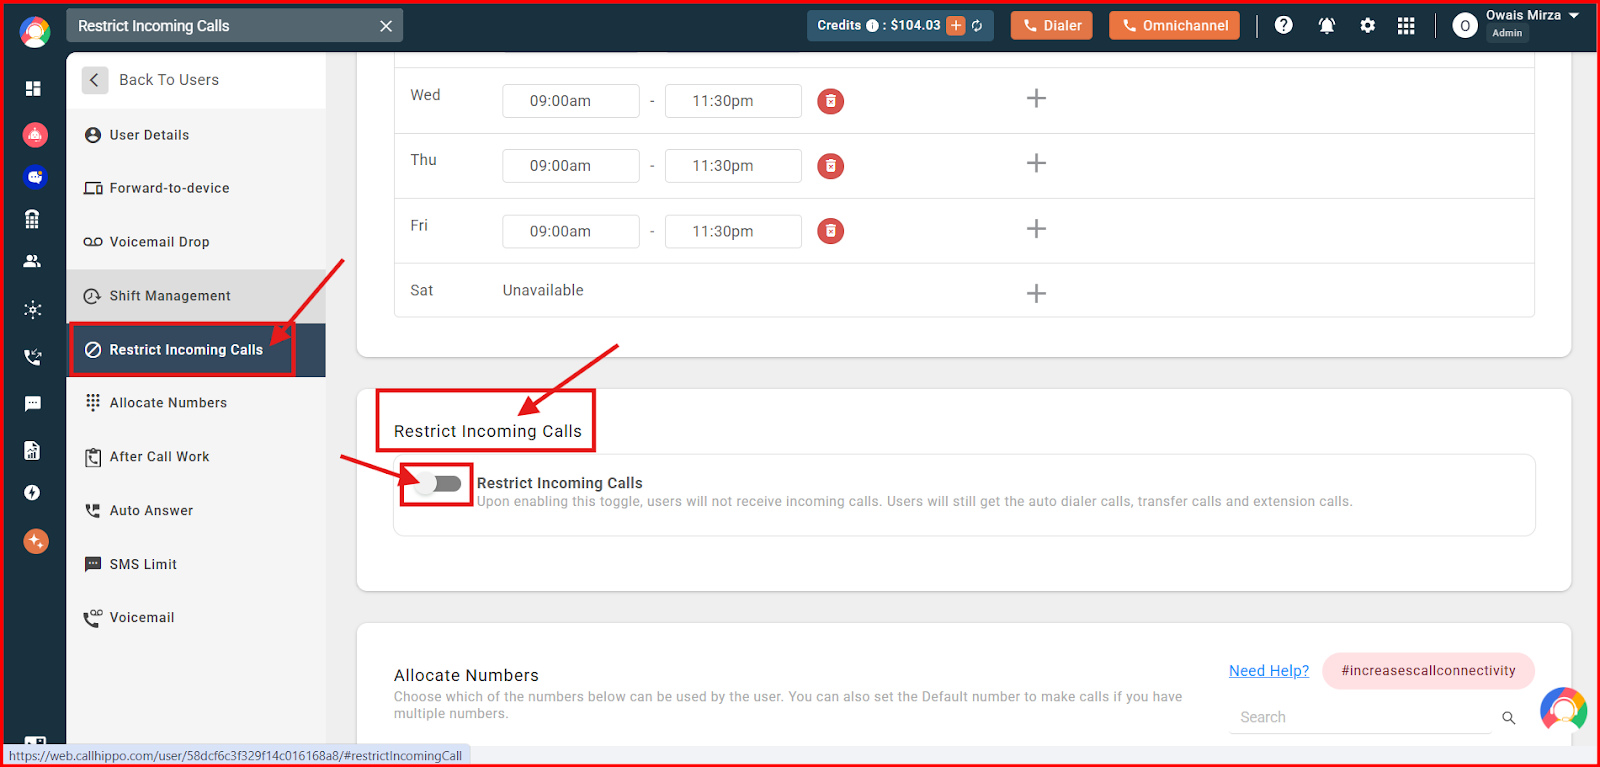The image size is (1600, 767).
Task: Open the call logs phone icon in left rail
Action: click(33, 357)
